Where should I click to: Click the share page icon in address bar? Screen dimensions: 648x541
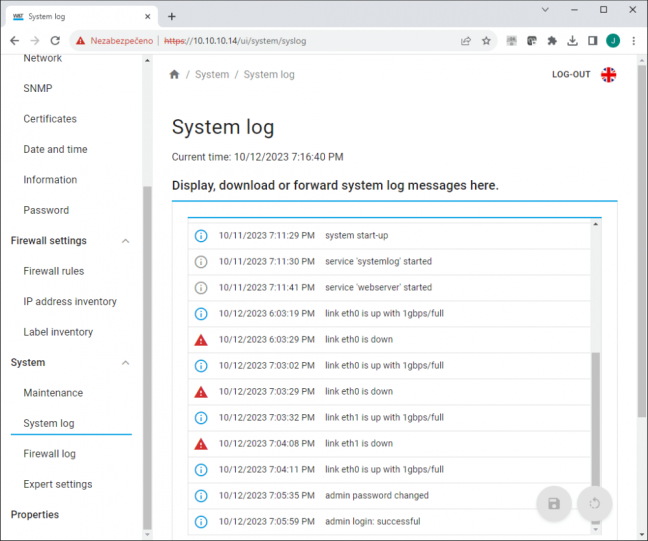click(466, 41)
